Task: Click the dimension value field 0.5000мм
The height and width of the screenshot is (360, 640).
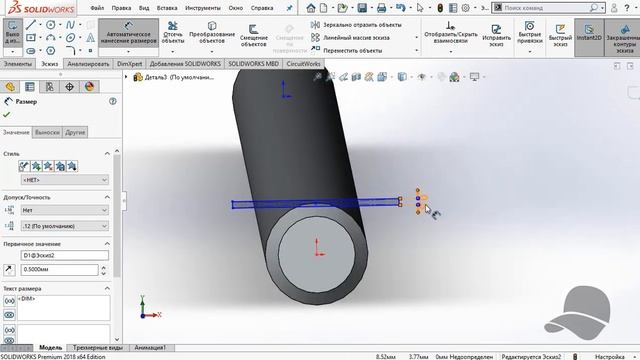Action: point(60,270)
